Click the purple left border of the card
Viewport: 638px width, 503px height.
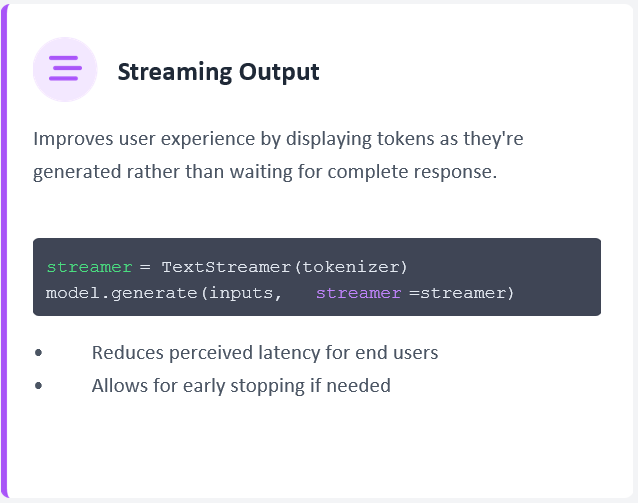(4, 250)
